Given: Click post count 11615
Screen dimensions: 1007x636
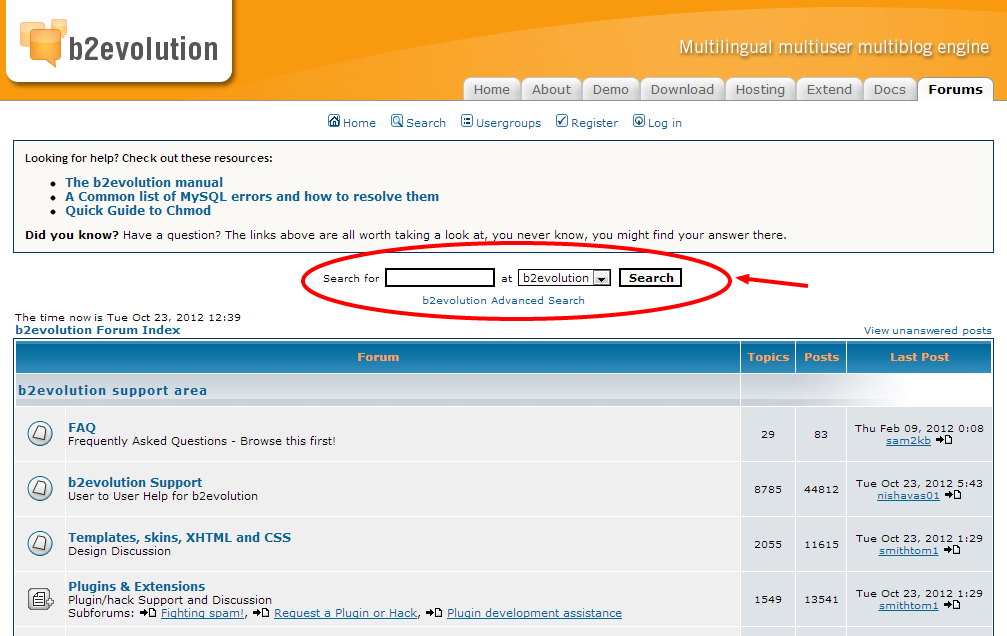Looking at the screenshot, I should click(x=821, y=545).
